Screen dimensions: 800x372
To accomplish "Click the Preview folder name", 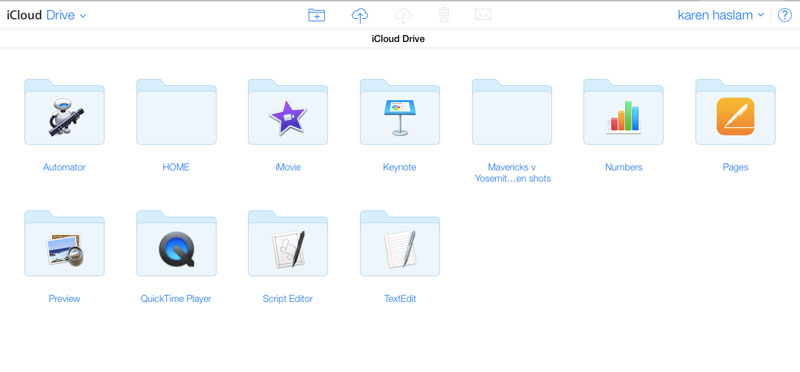I will tap(64, 299).
